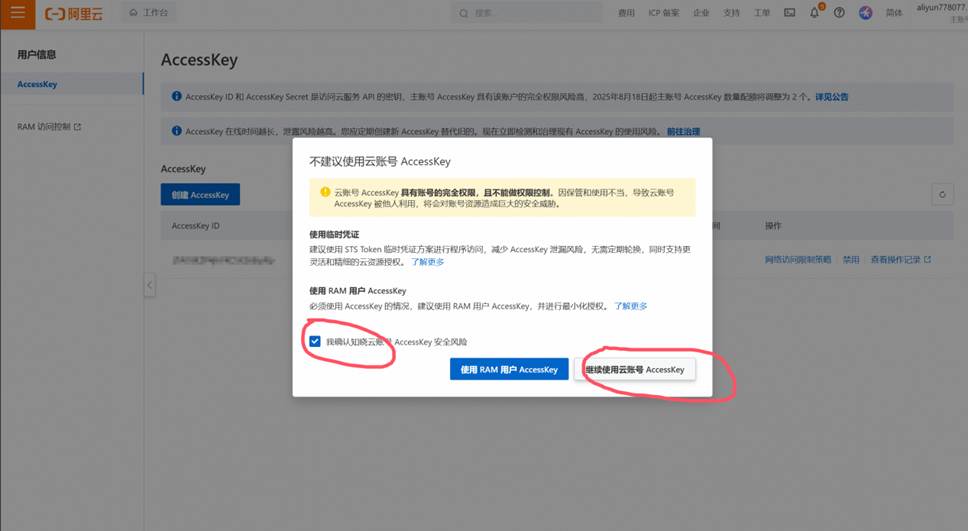968x531 pixels.
Task: Open the help question mark icon
Action: (839, 13)
